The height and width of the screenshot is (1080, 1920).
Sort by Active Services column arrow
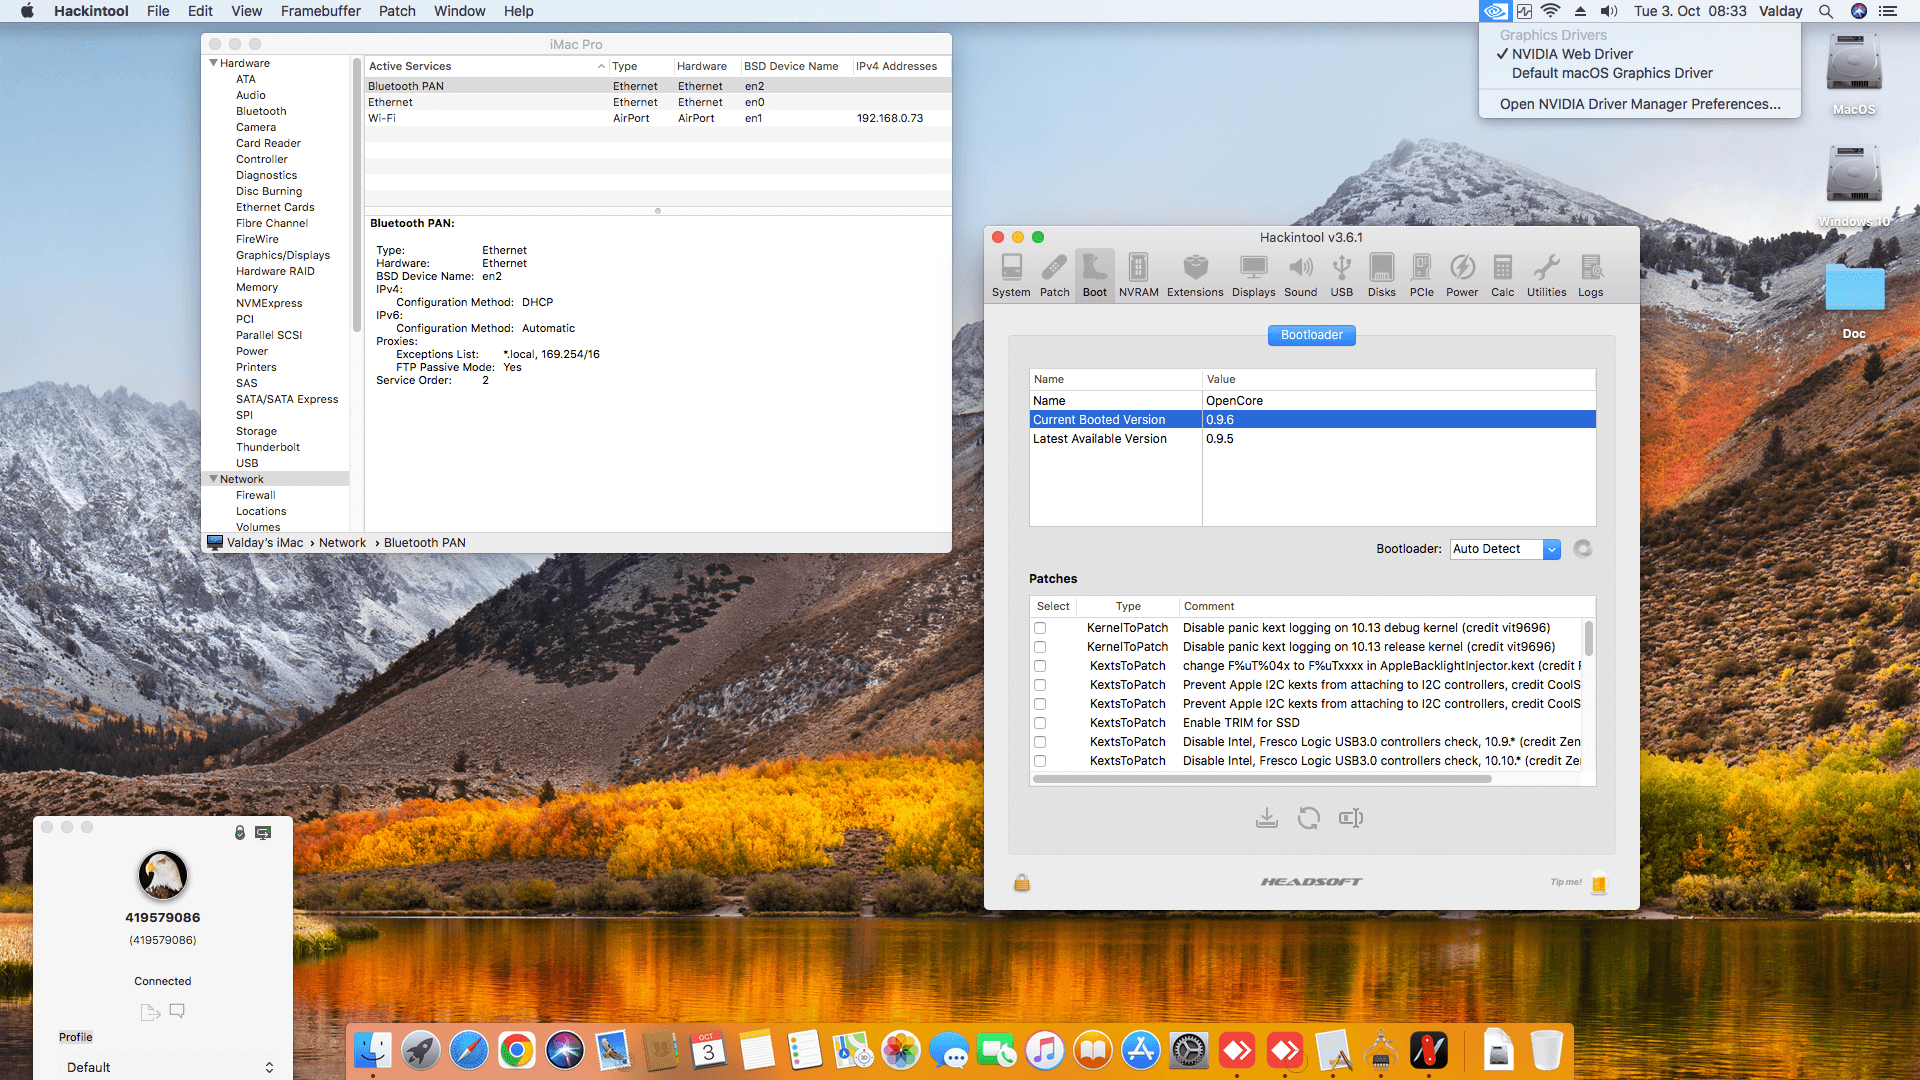pos(601,67)
